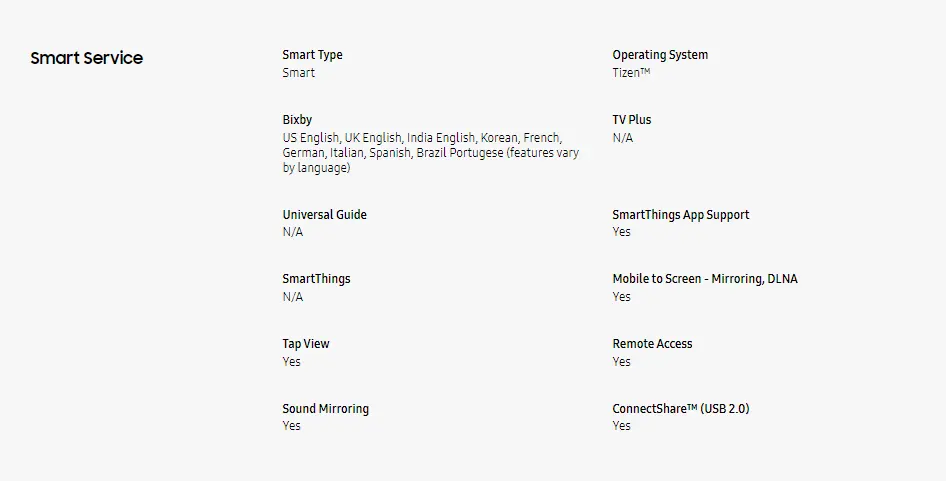Screen dimensions: 946x481
Task: Click the Yes value under SmartThings App Support
Action: click(622, 232)
